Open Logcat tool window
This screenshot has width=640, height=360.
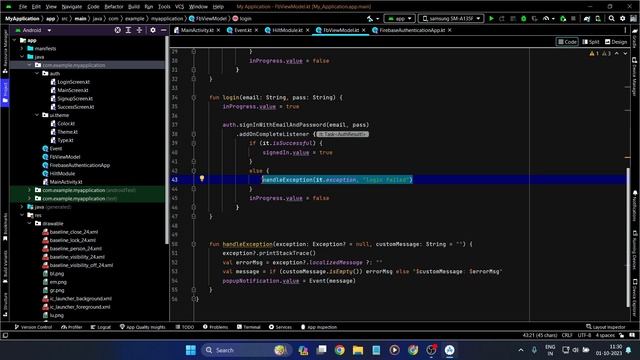coord(101,327)
